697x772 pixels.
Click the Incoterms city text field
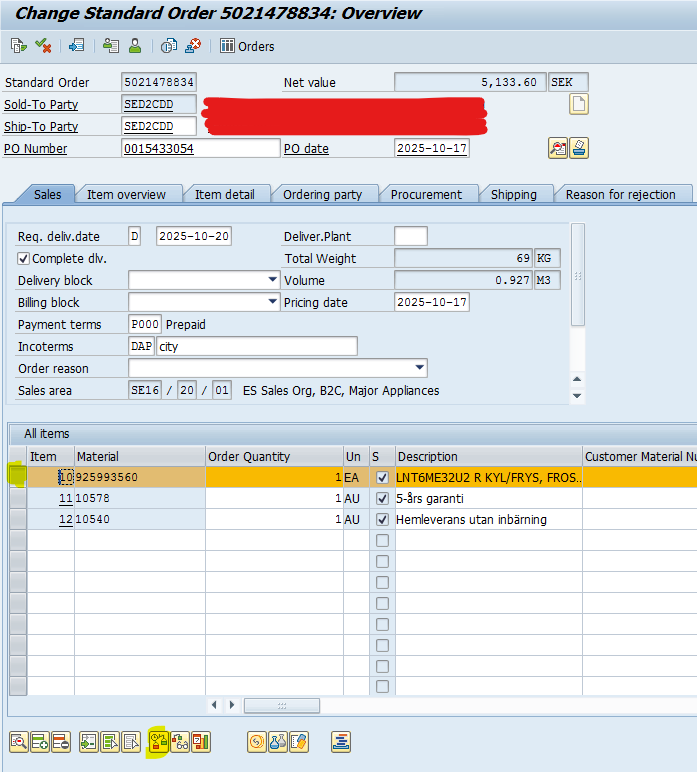coord(257,346)
